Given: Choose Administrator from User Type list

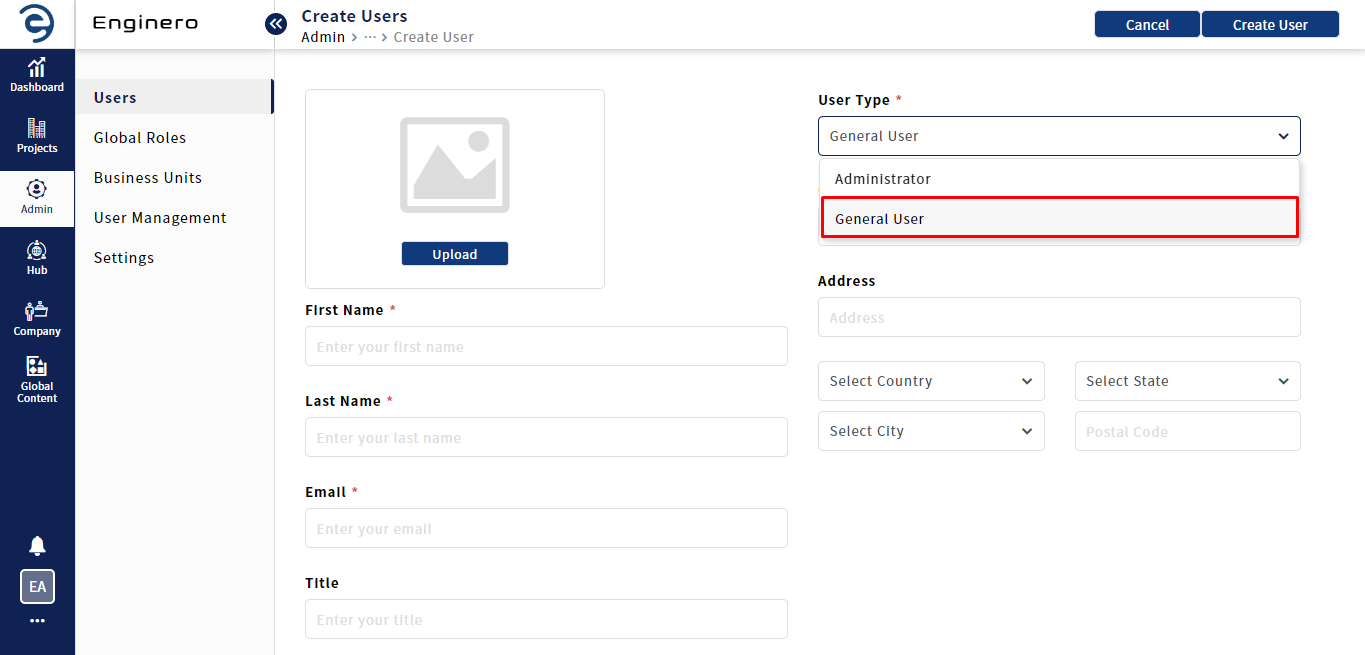Looking at the screenshot, I should pos(1059,179).
